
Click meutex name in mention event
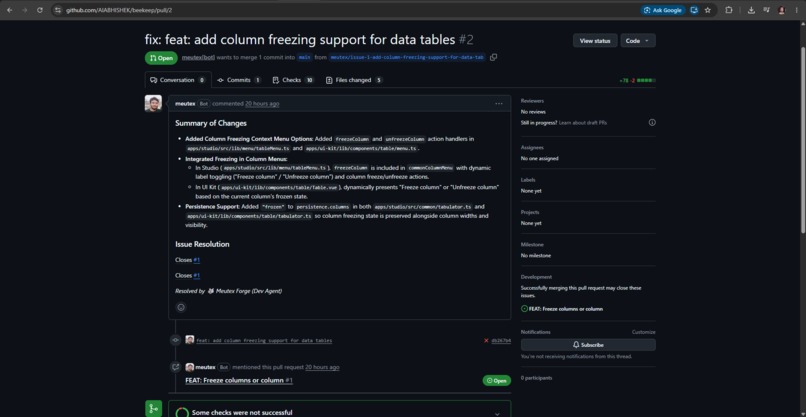pyautogui.click(x=206, y=367)
